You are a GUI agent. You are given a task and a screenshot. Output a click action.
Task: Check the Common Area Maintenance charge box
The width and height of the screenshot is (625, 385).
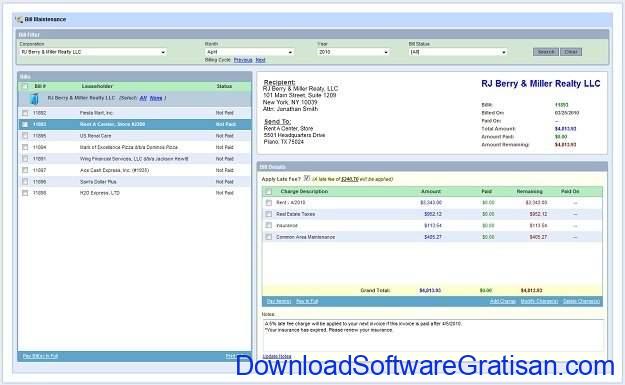coord(269,237)
